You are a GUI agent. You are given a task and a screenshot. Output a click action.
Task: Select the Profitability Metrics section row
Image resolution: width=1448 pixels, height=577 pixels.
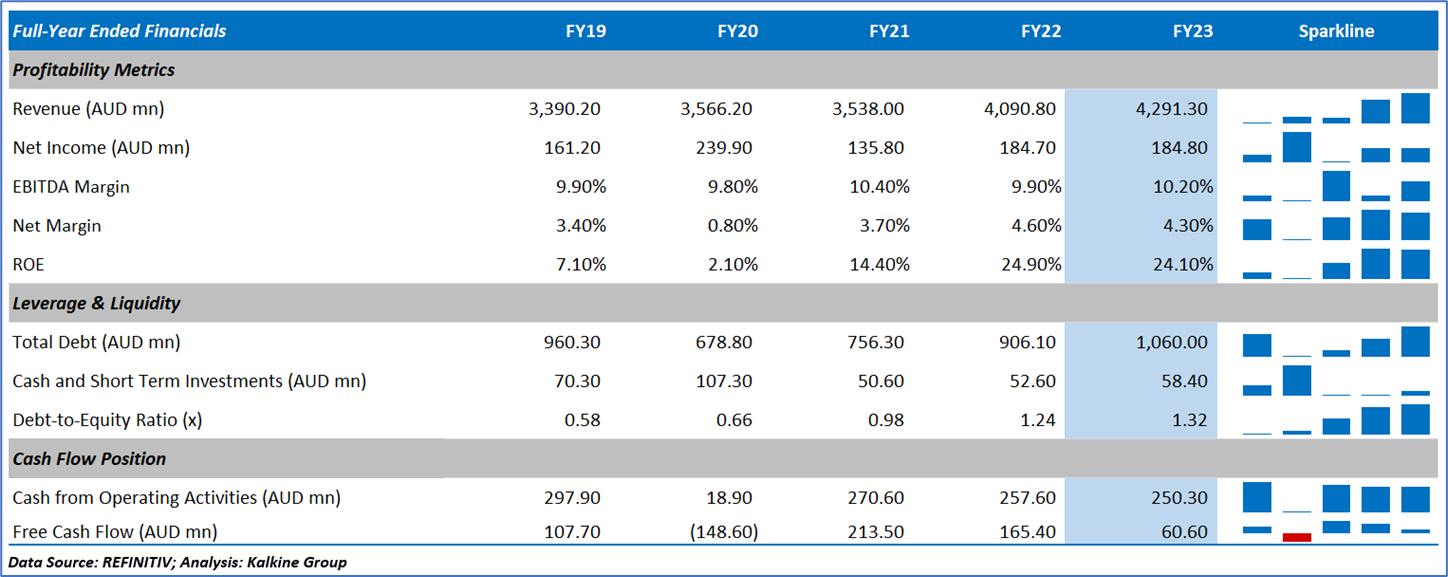[x=94, y=70]
